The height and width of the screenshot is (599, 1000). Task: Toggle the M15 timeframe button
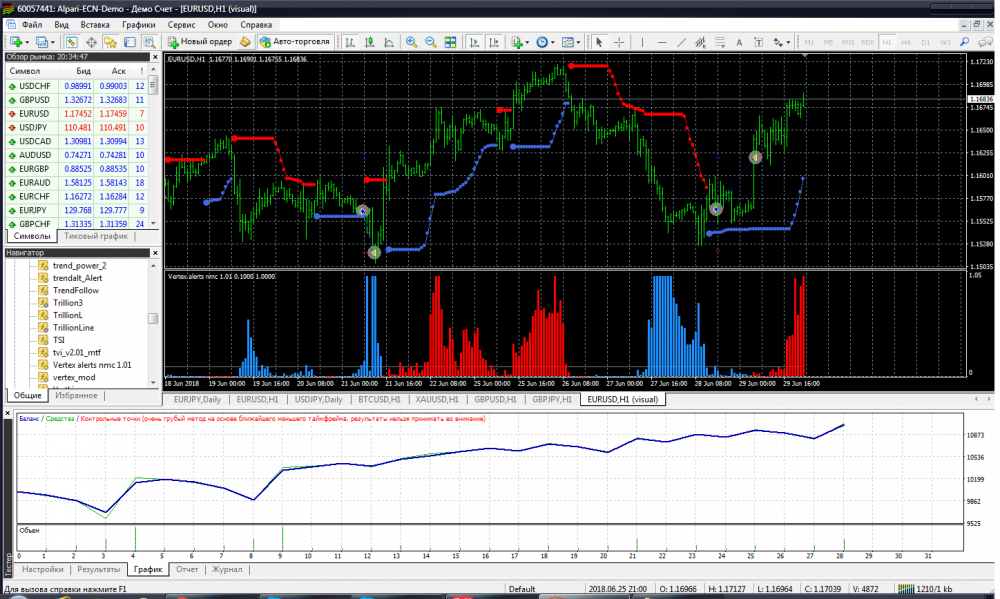point(847,42)
